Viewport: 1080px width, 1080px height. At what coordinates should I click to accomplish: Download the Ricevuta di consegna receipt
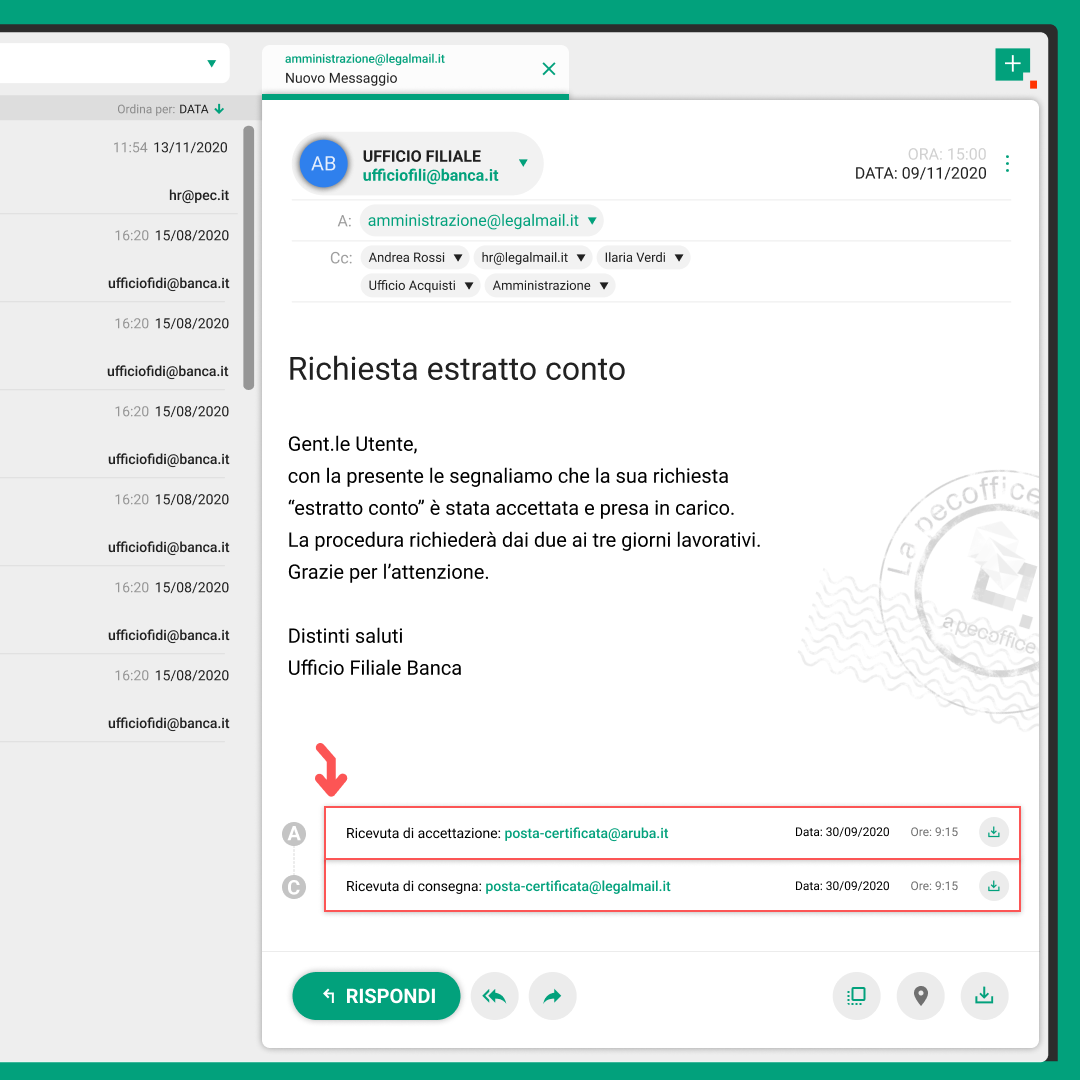pos(993,886)
